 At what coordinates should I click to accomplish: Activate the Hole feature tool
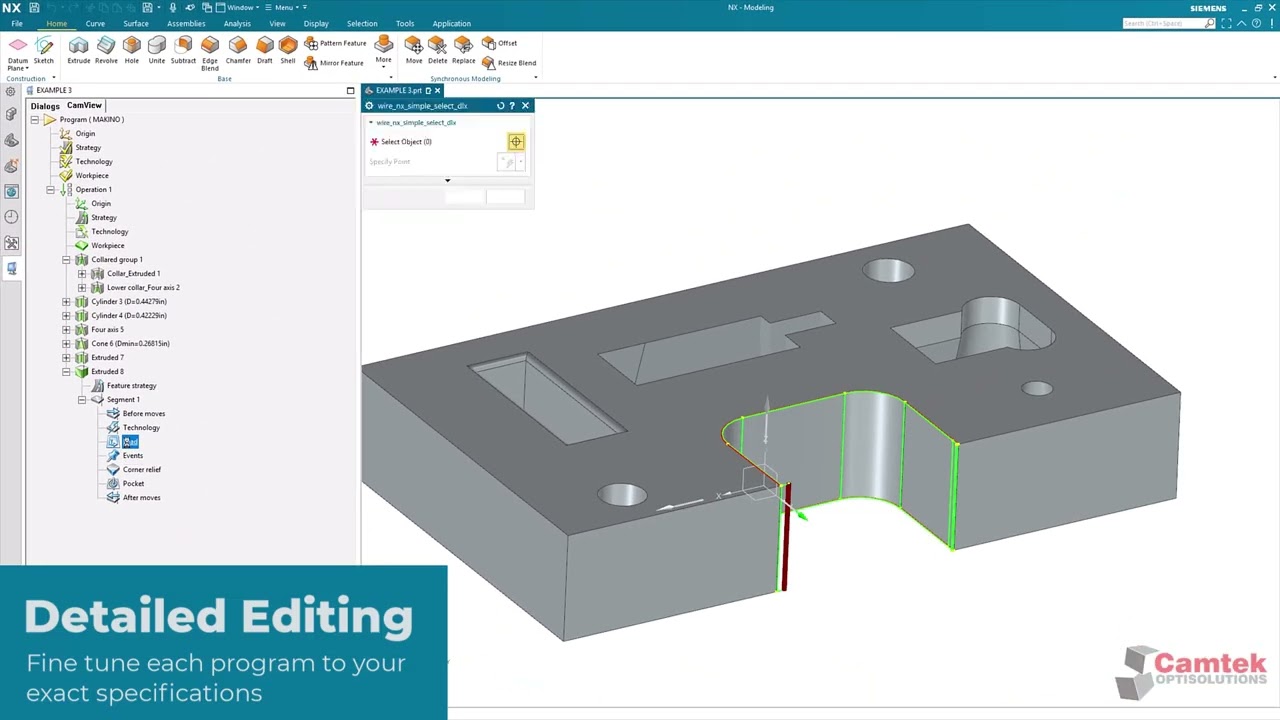pos(131,50)
